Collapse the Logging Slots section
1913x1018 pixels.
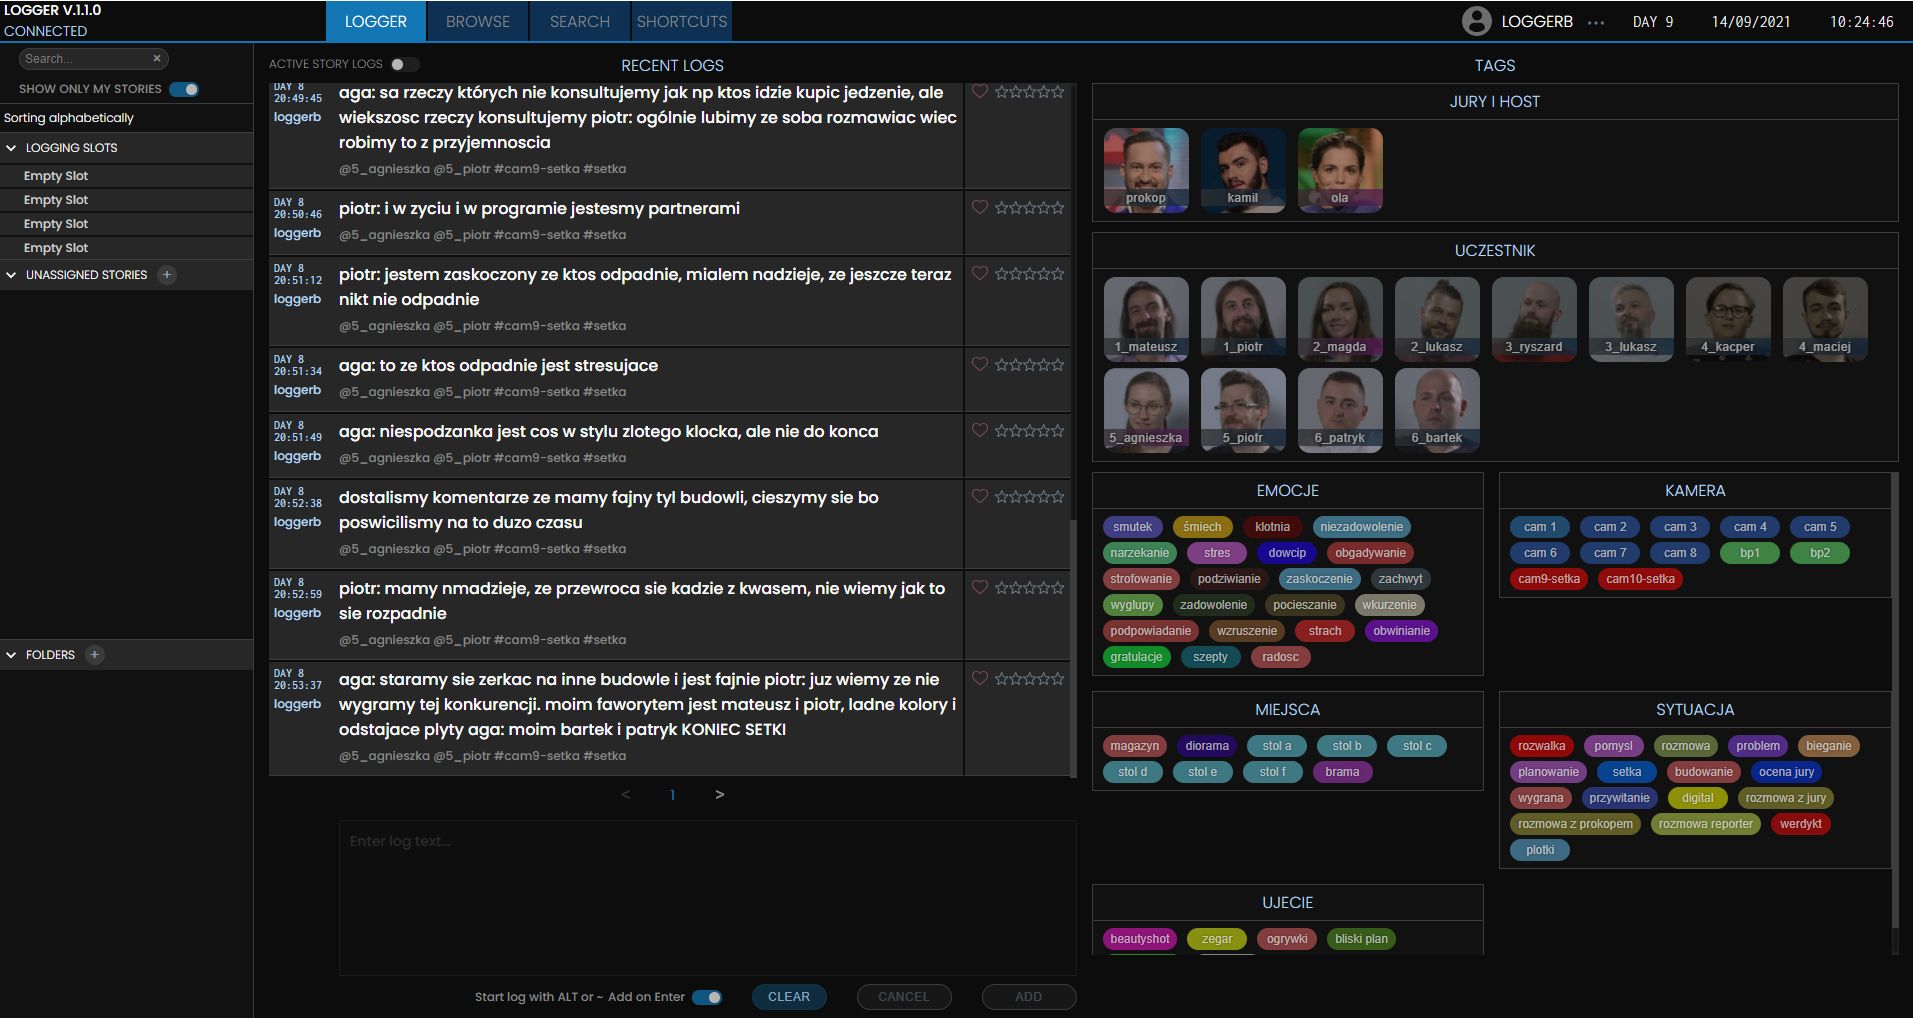pos(11,148)
